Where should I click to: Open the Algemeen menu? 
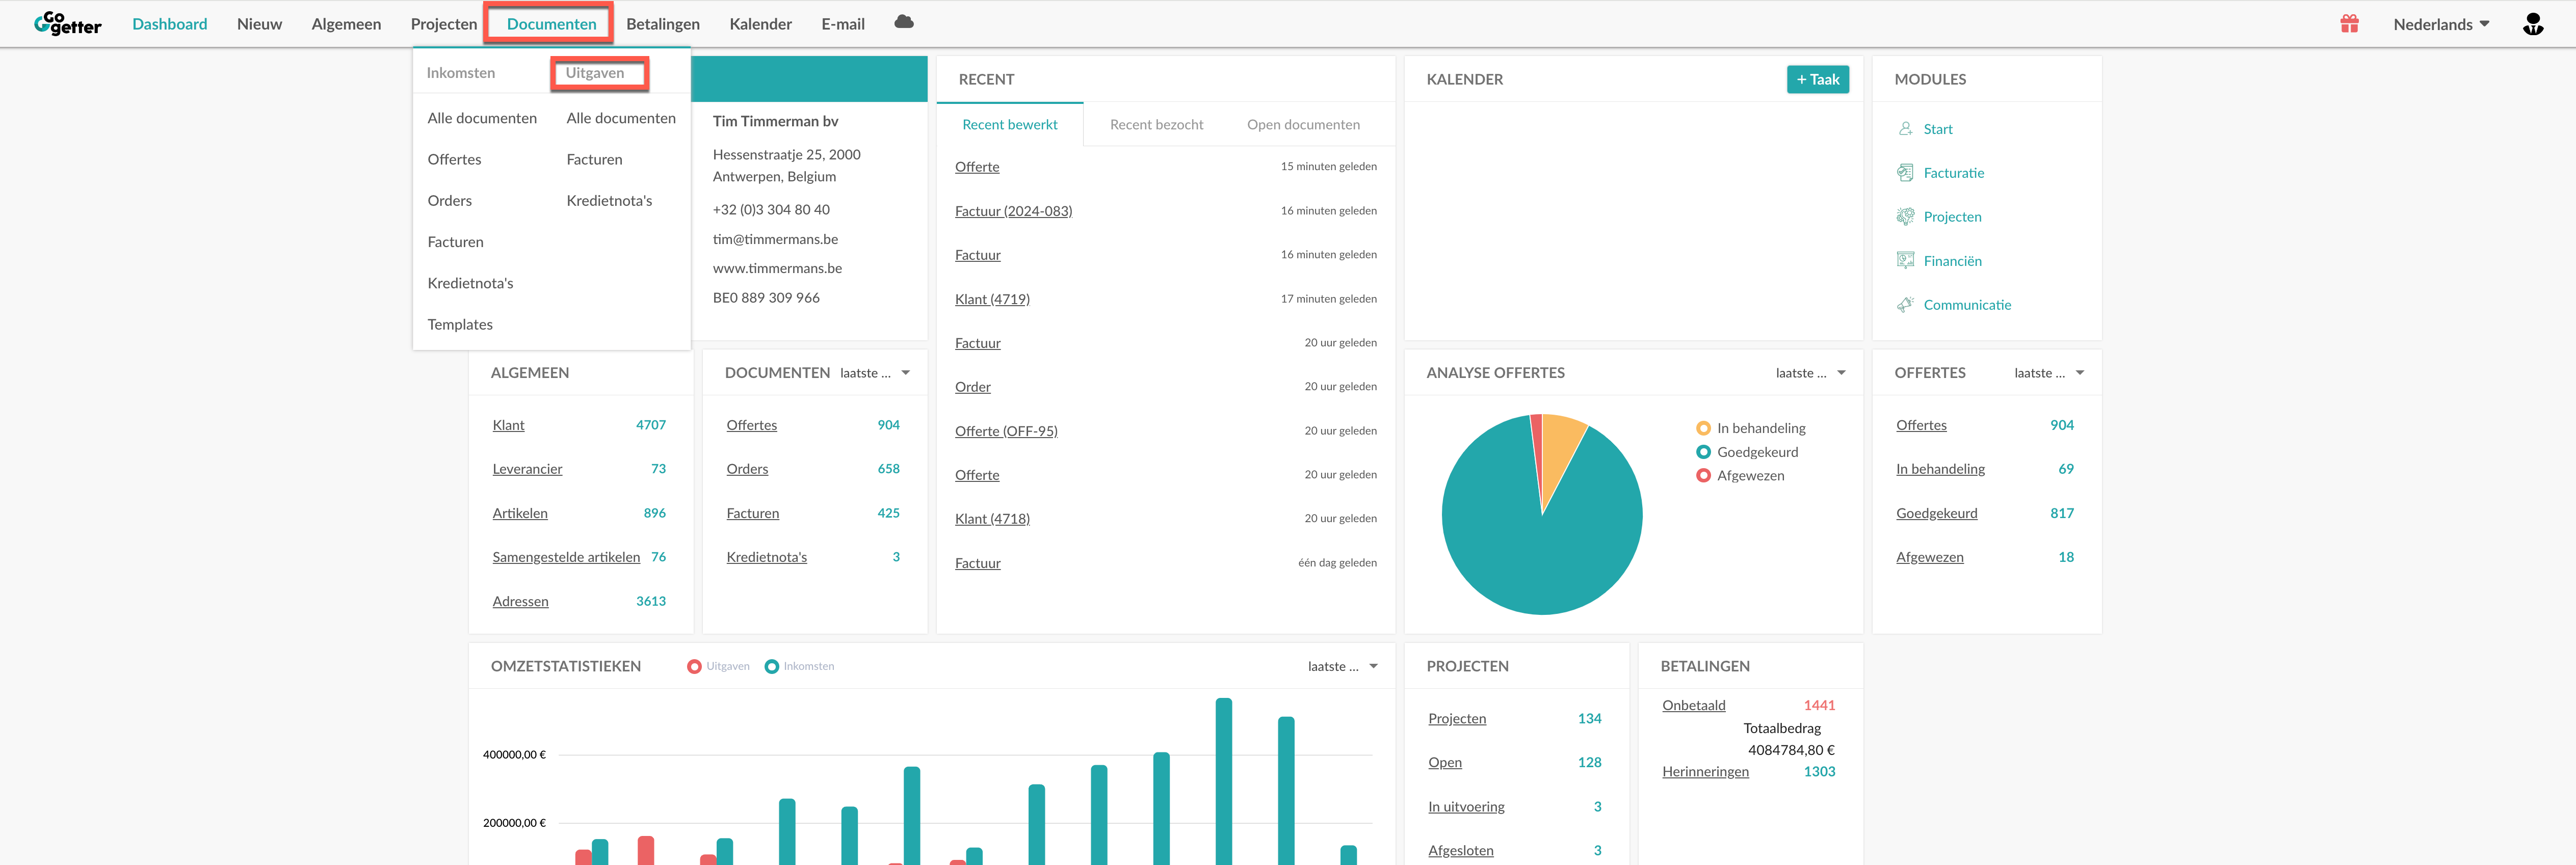click(346, 24)
